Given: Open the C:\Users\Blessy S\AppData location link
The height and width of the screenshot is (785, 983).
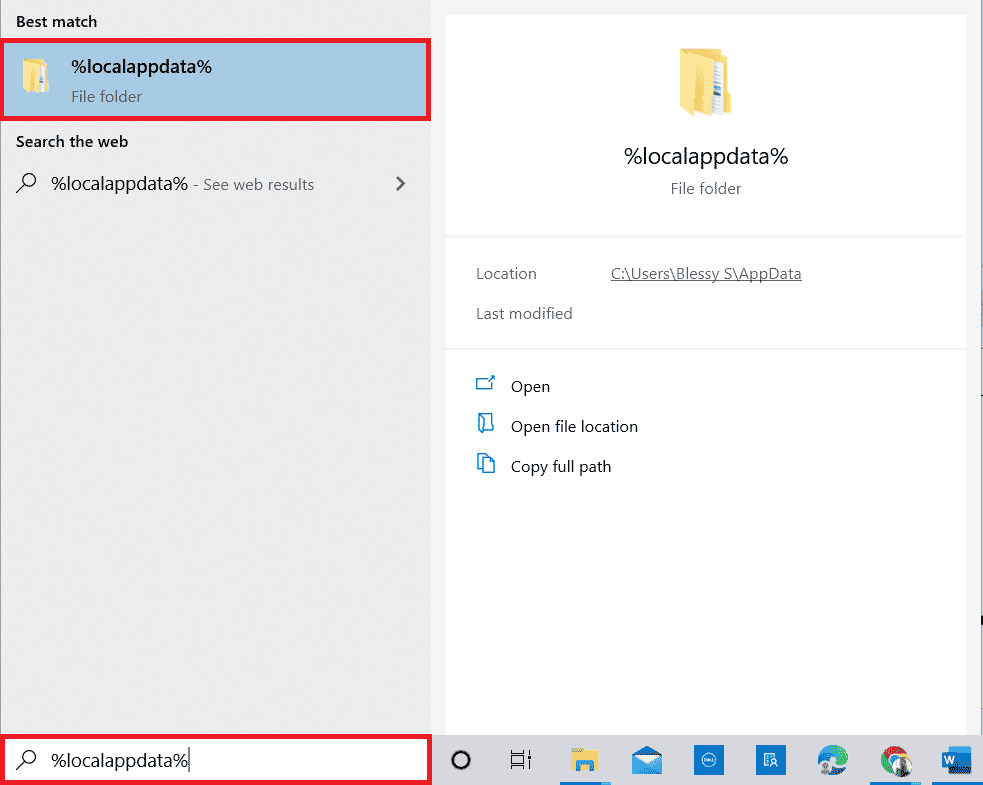Looking at the screenshot, I should click(x=706, y=273).
